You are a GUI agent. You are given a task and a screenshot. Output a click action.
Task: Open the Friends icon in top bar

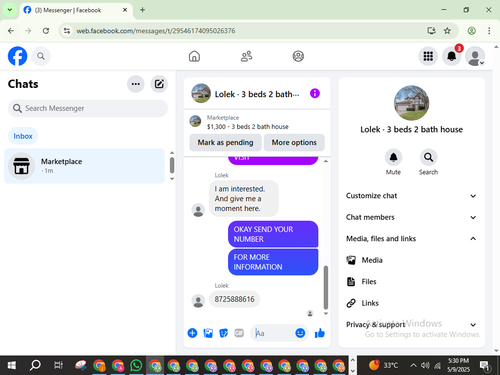[246, 56]
